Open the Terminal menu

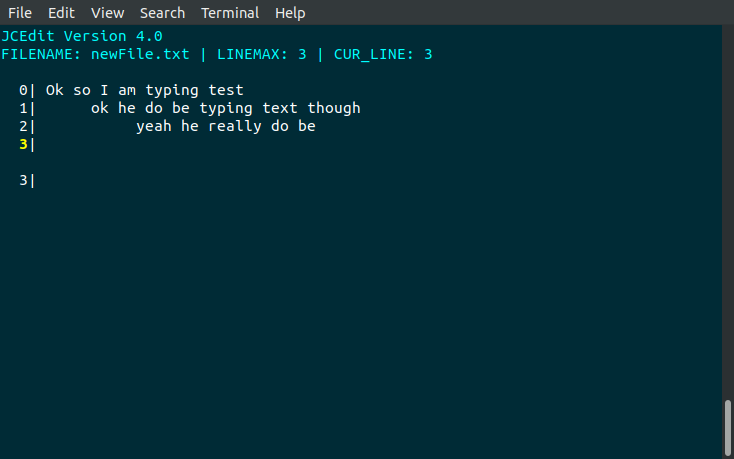point(230,13)
